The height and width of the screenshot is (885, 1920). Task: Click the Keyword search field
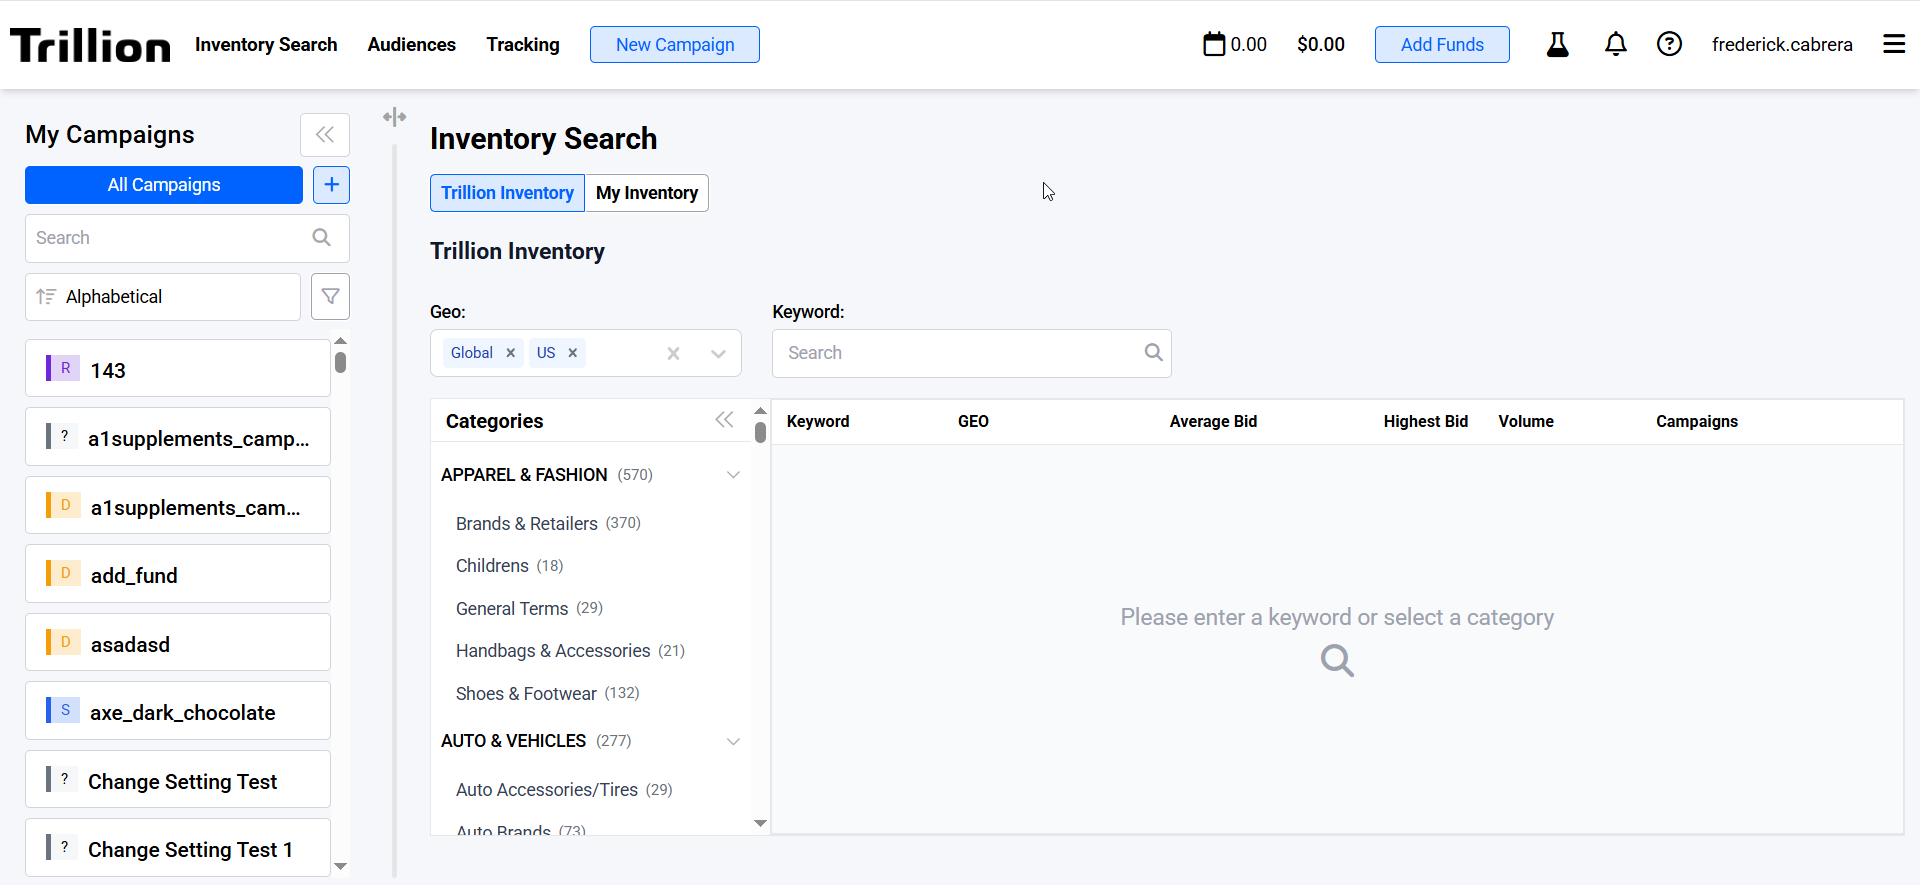[x=960, y=353]
